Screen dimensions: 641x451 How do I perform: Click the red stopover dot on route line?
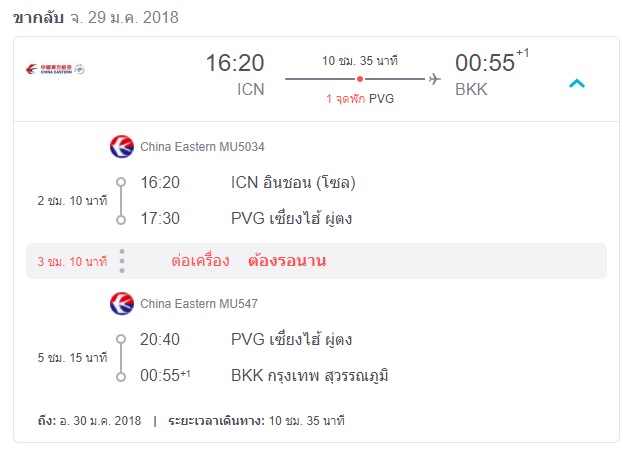coord(360,79)
